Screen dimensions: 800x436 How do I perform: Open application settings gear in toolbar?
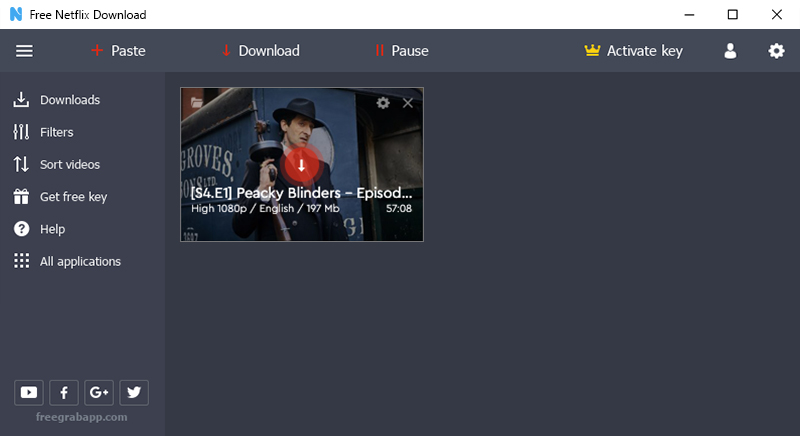tap(776, 51)
